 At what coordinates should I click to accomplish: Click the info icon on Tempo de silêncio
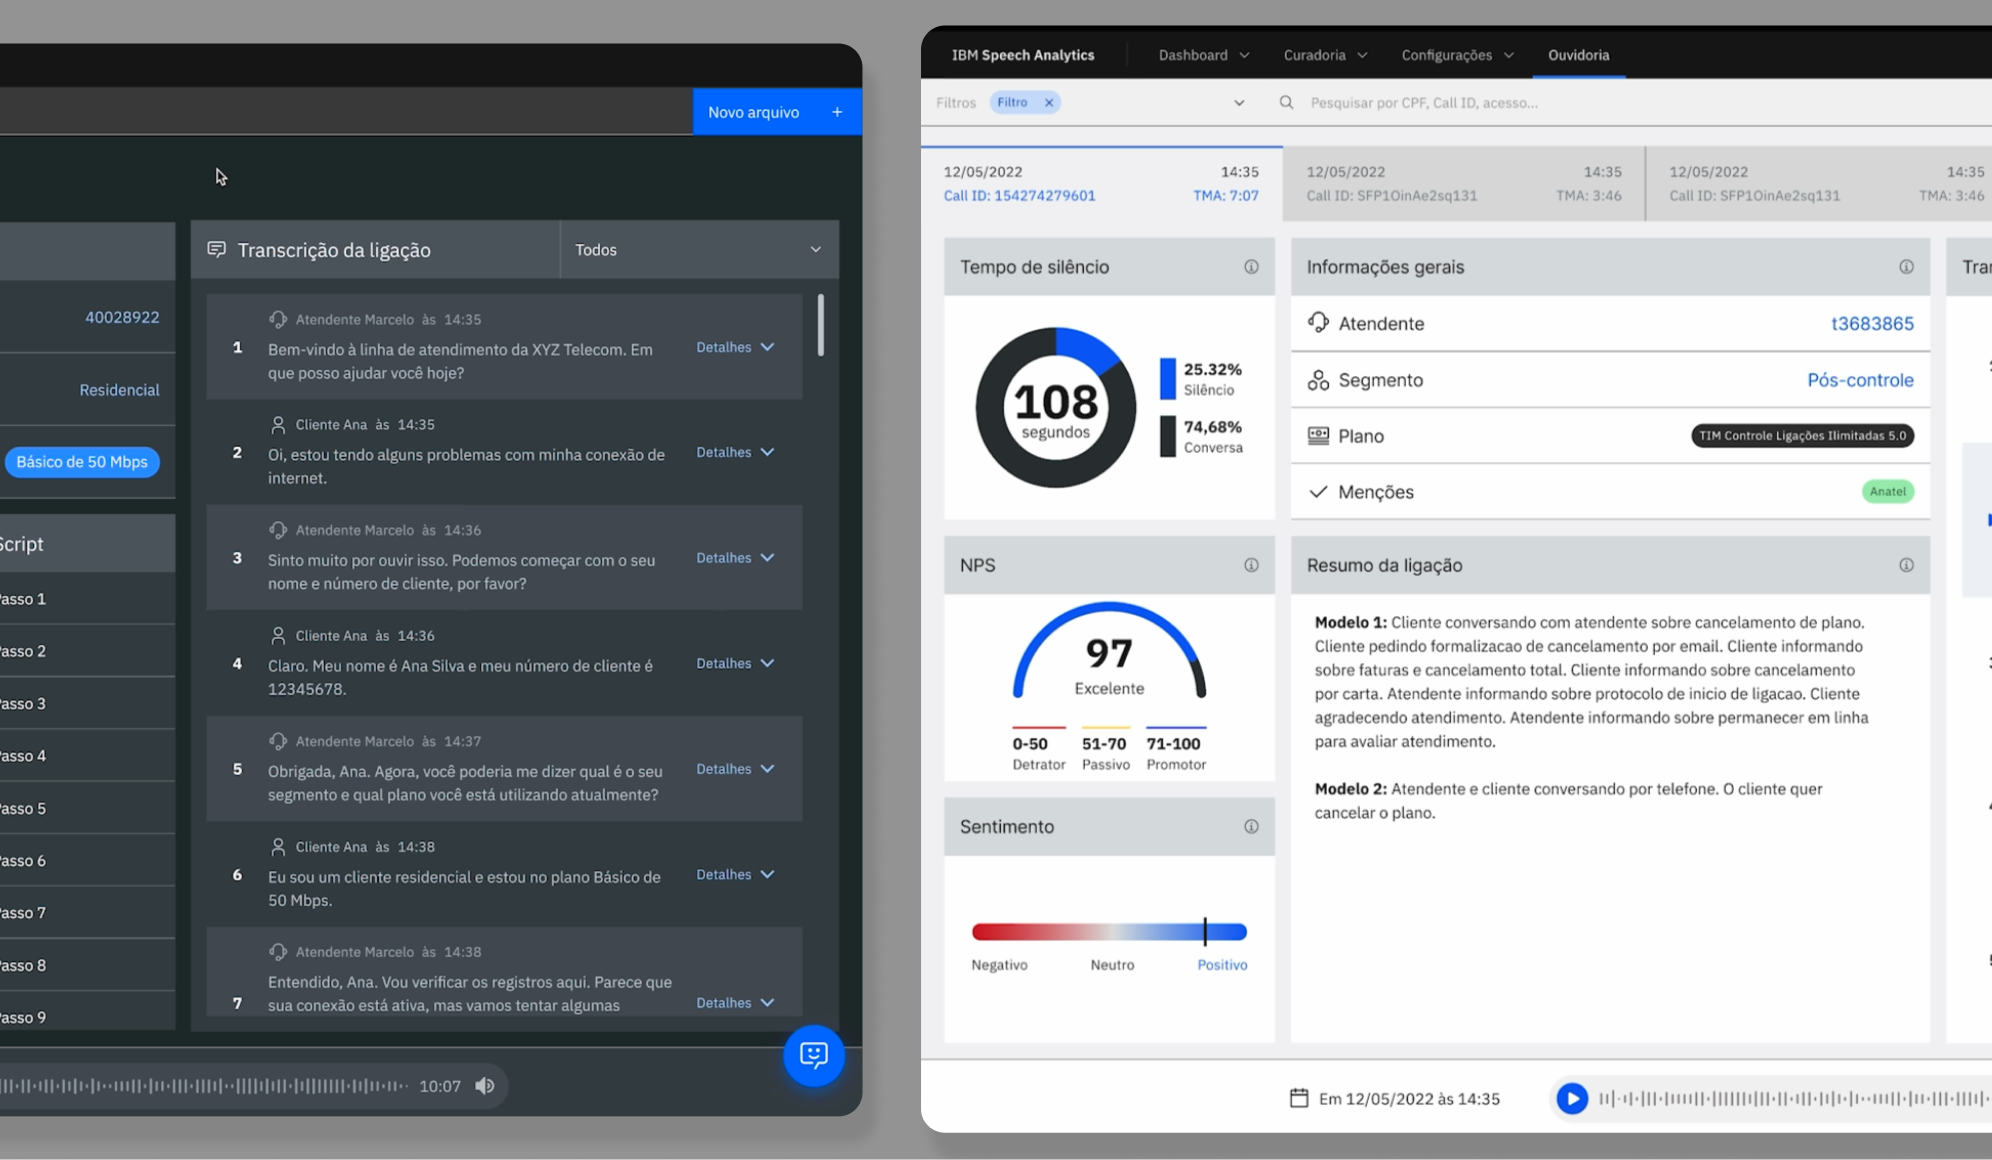1251,267
